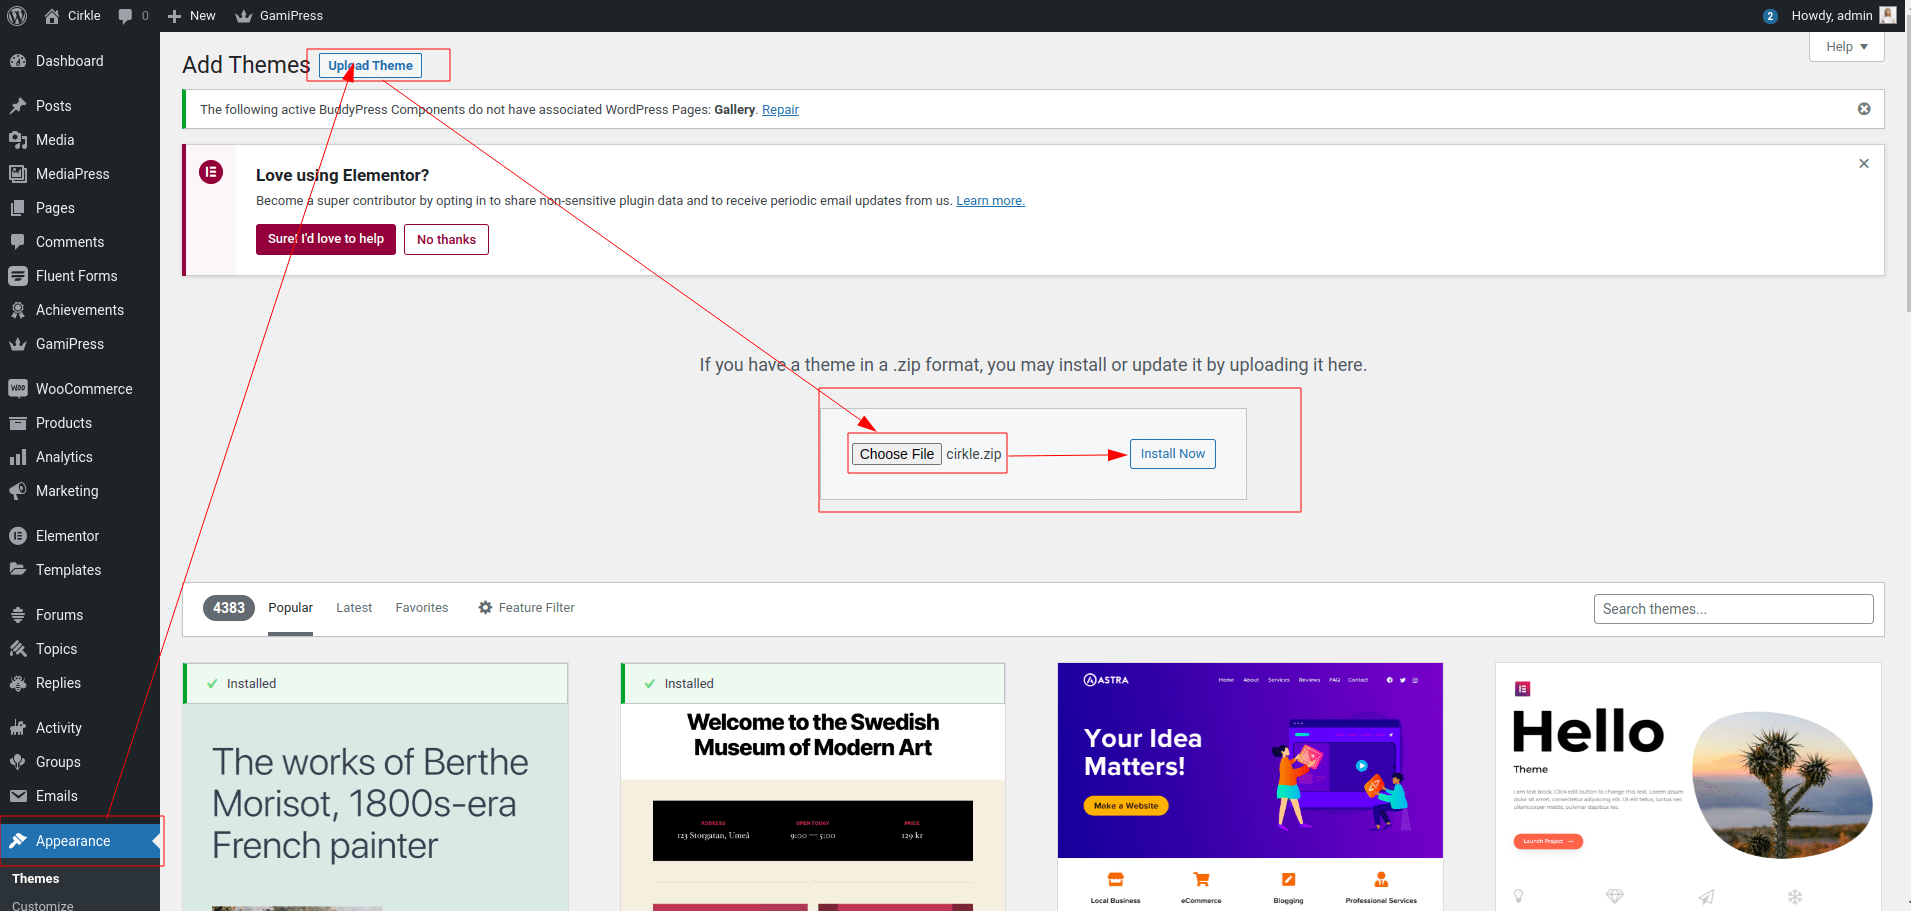The width and height of the screenshot is (1911, 911).
Task: Click the notification badge showing 2
Action: [x=1770, y=16]
